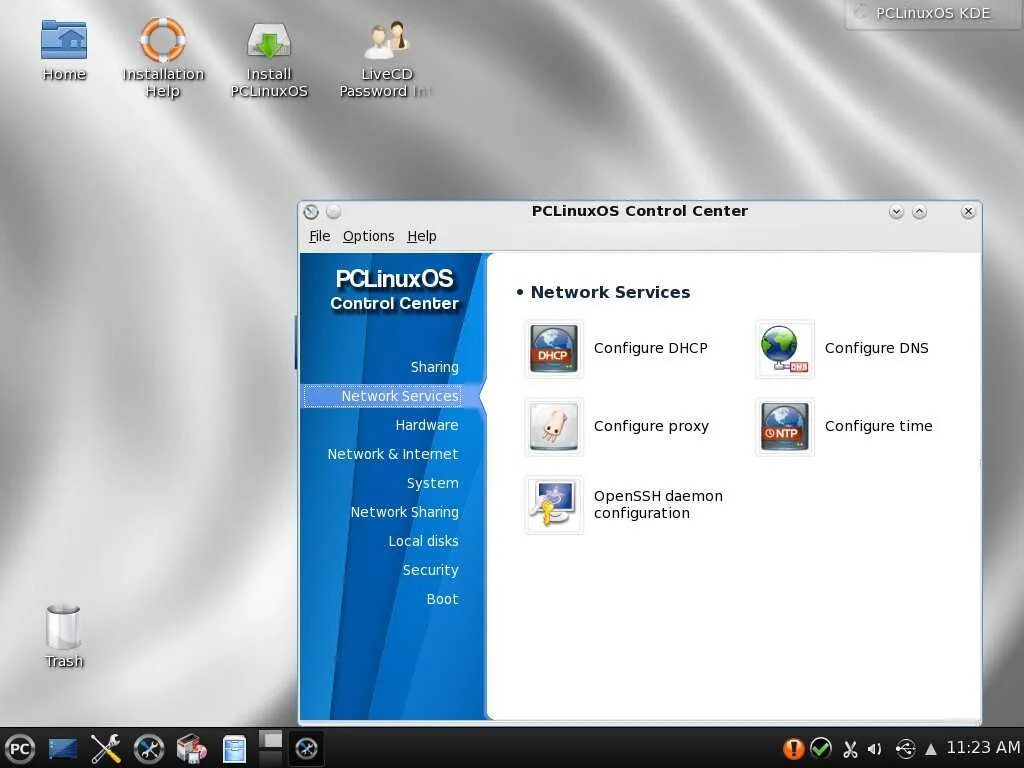This screenshot has height=768, width=1024.
Task: Launch the package manager taskbar icon
Action: click(191, 748)
